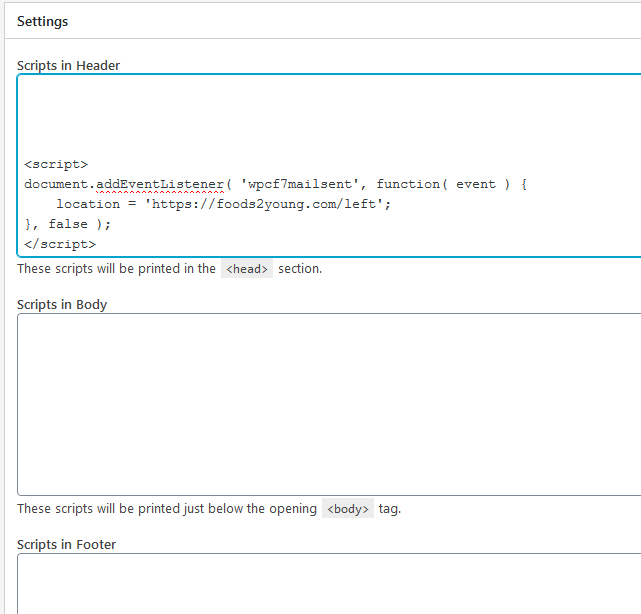Image resolution: width=641 pixels, height=614 pixels.
Task: Click the Scripts in Header label
Action: click(68, 65)
